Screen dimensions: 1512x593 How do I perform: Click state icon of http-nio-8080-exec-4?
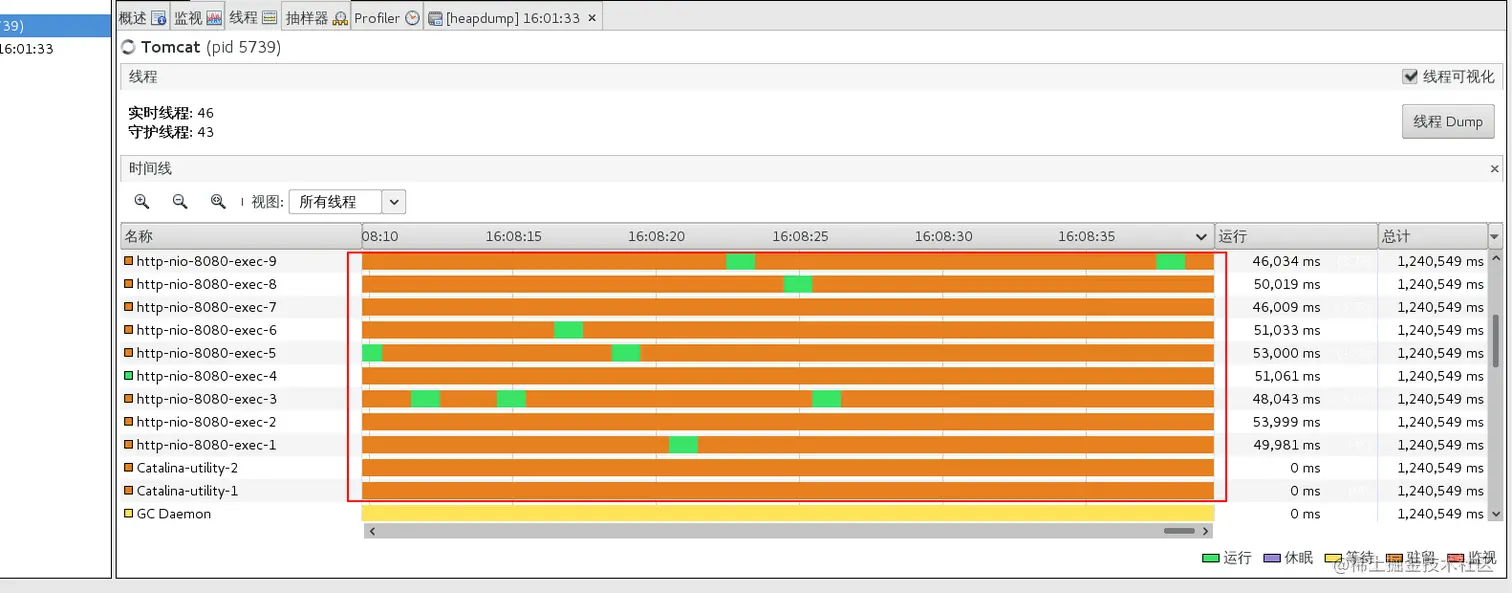coord(128,376)
